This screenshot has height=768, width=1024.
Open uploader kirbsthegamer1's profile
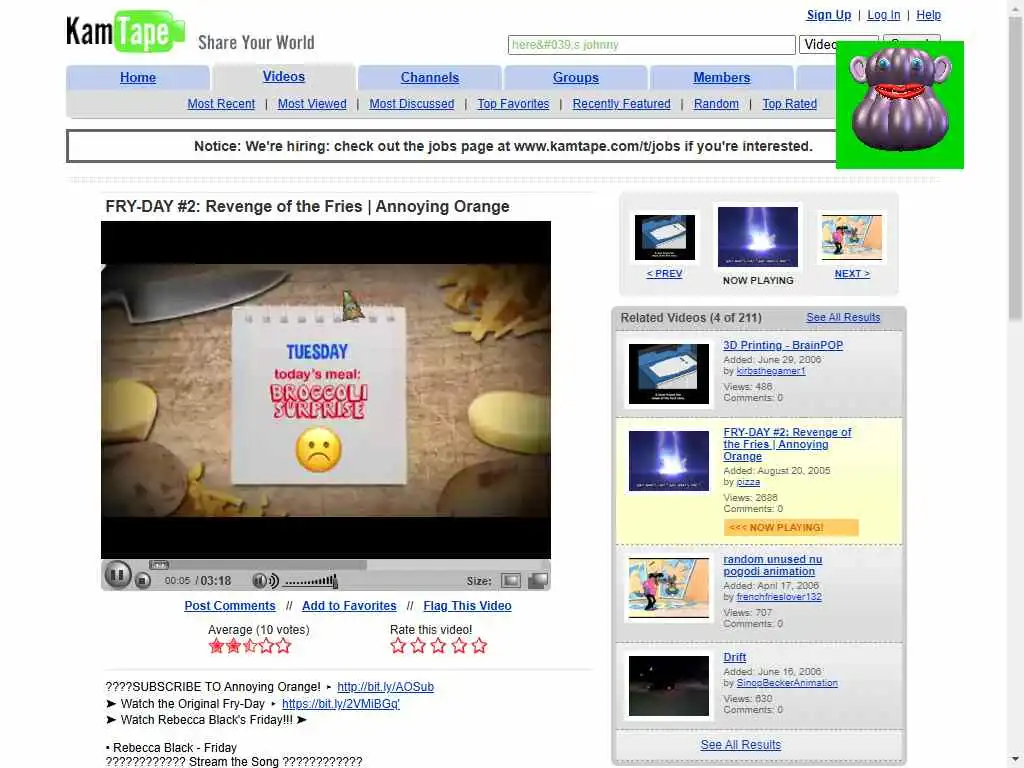pyautogui.click(x=771, y=371)
